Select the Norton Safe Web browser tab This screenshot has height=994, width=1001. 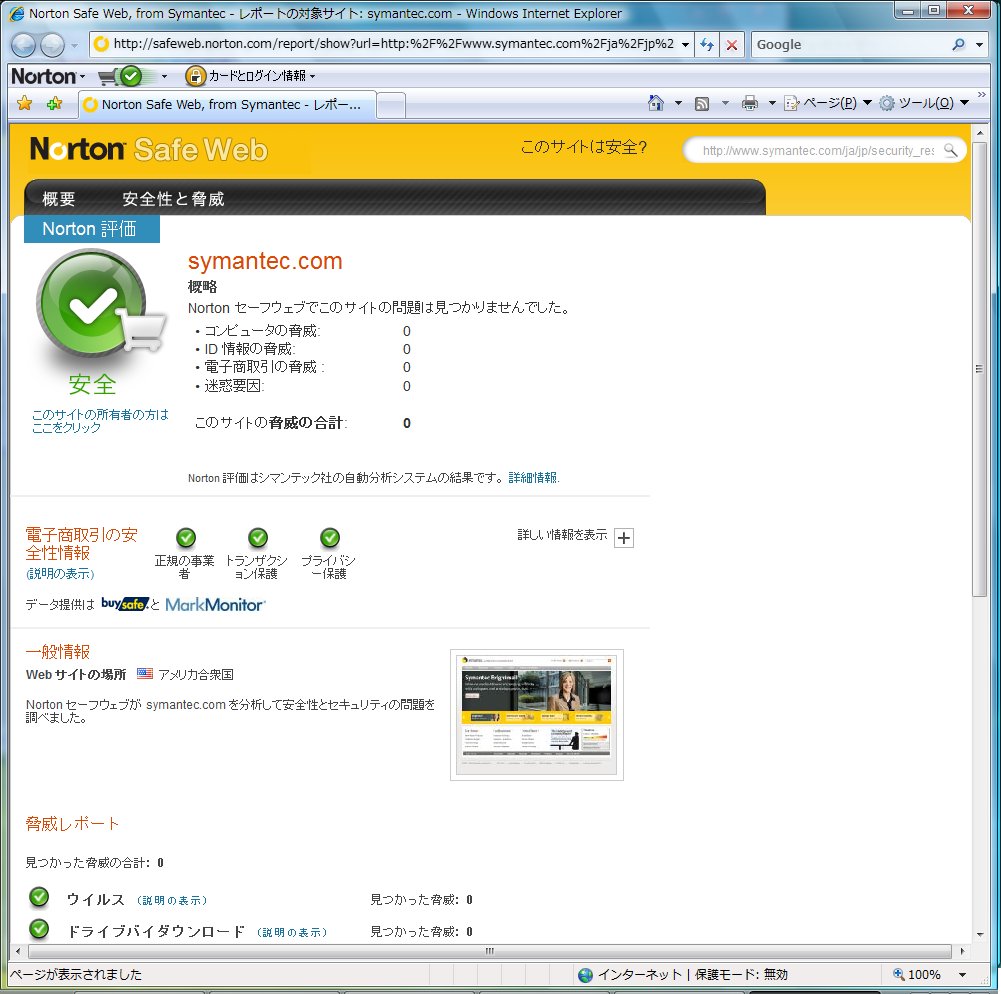[x=227, y=105]
